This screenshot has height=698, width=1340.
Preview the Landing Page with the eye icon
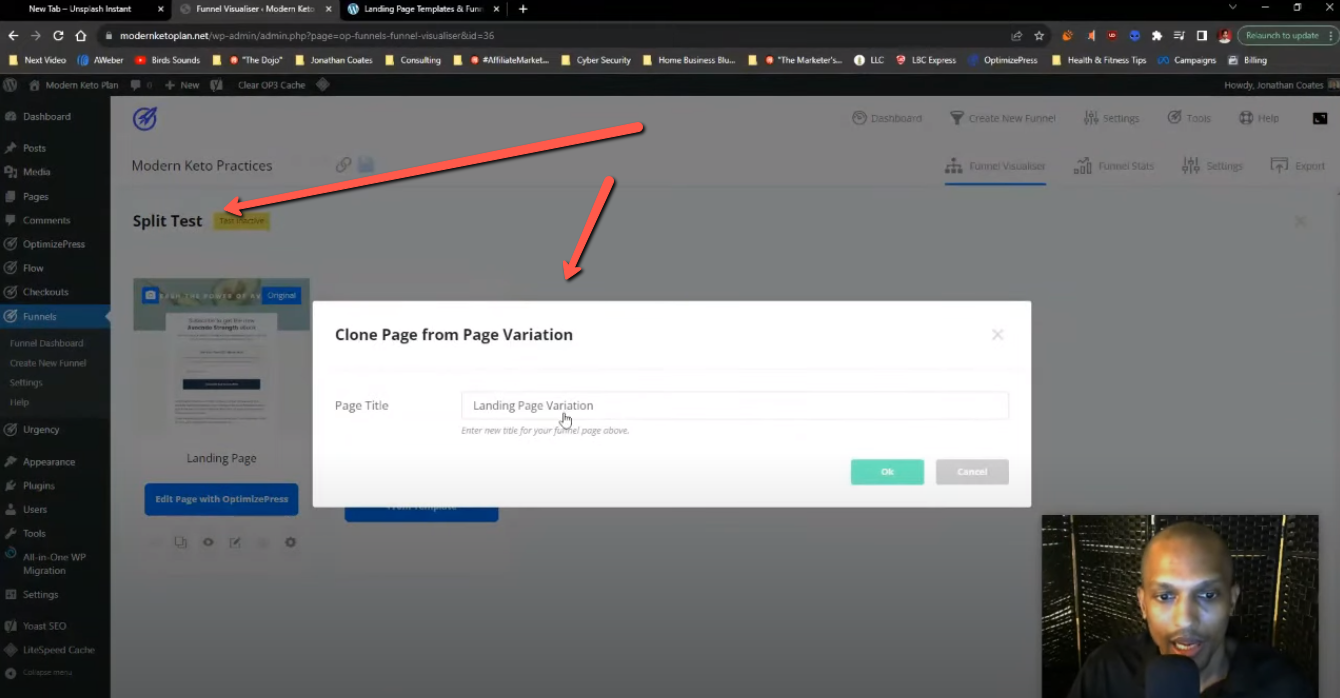tap(208, 541)
